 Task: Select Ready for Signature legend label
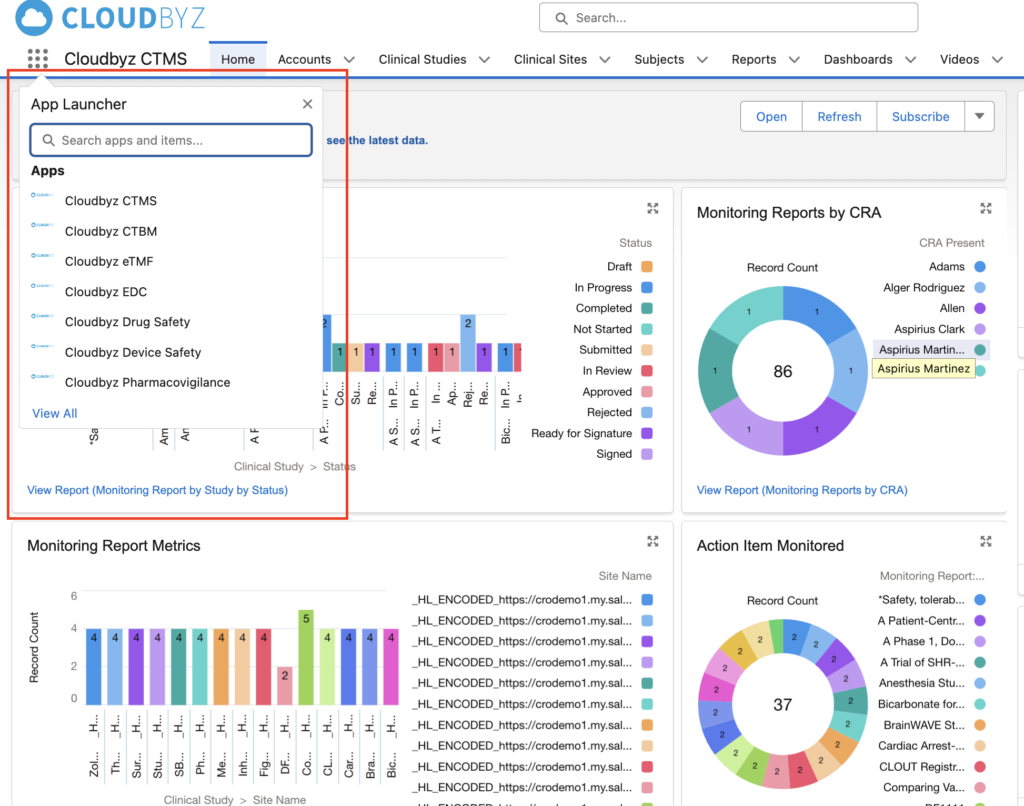(581, 433)
